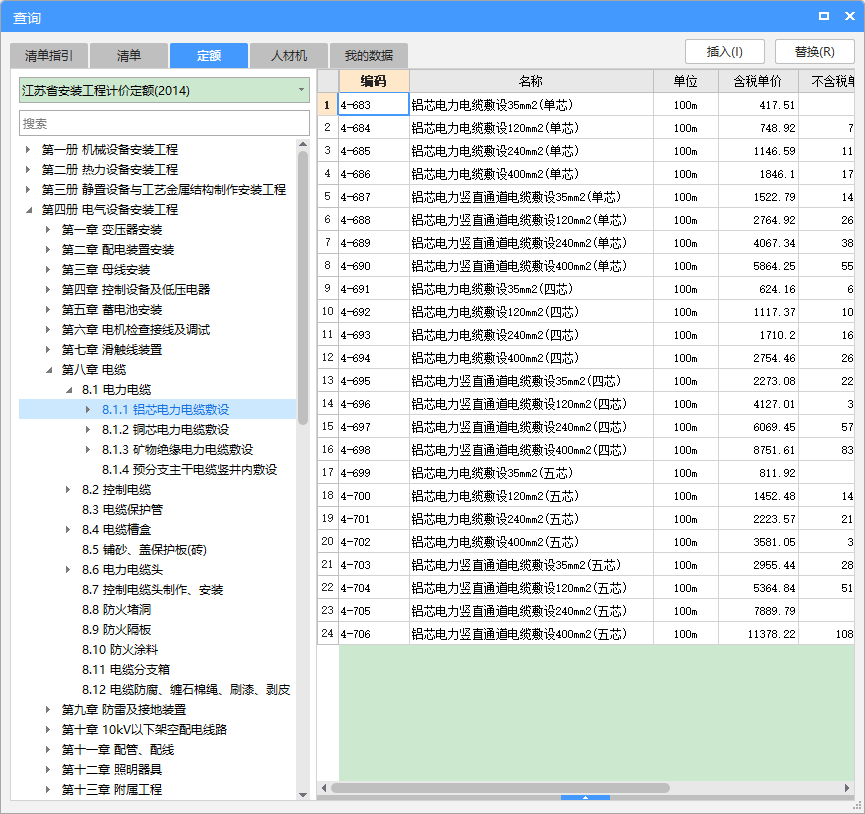Switch to the 清单指引 tab
Viewport: 865px width, 814px height.
(49, 56)
